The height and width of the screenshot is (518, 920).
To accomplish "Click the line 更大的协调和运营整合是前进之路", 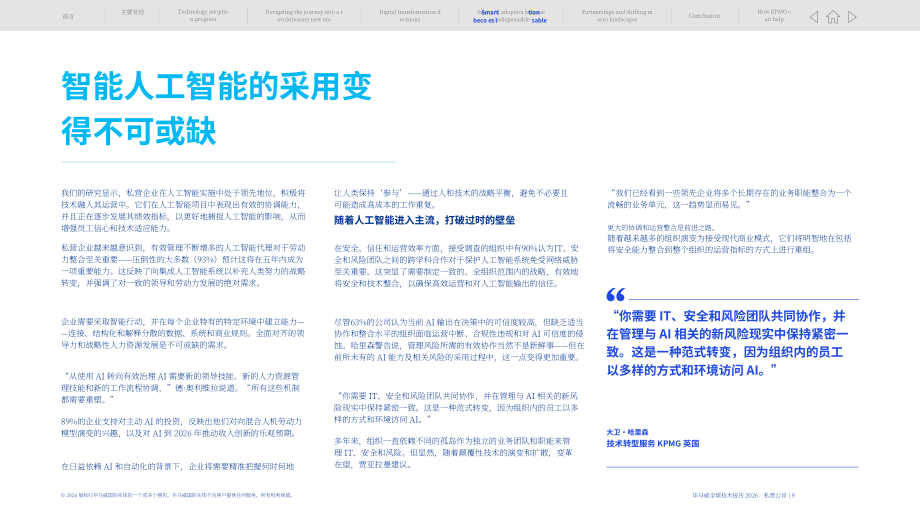I will click(x=661, y=228).
